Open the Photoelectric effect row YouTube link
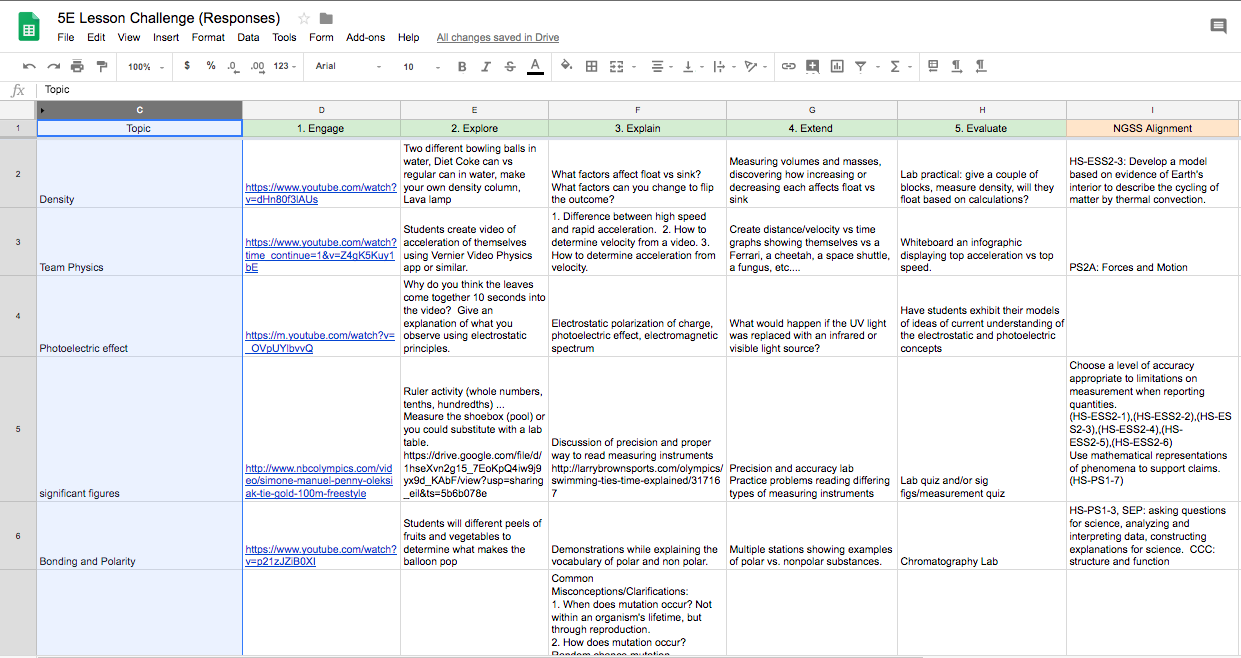Image resolution: width=1241 pixels, height=658 pixels. click(x=320, y=342)
